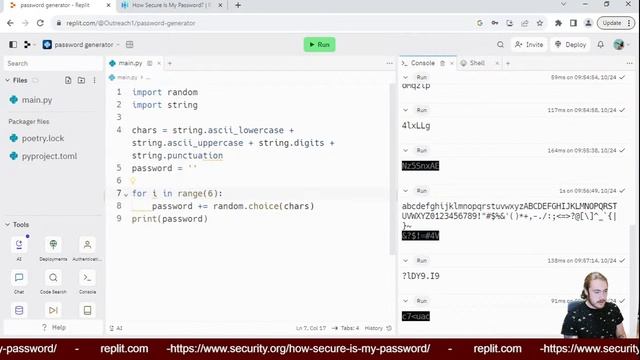Viewport: 640px width, 360px height.
Task: Focus the Search field in sidebar
Action: pyautogui.click(x=53, y=63)
